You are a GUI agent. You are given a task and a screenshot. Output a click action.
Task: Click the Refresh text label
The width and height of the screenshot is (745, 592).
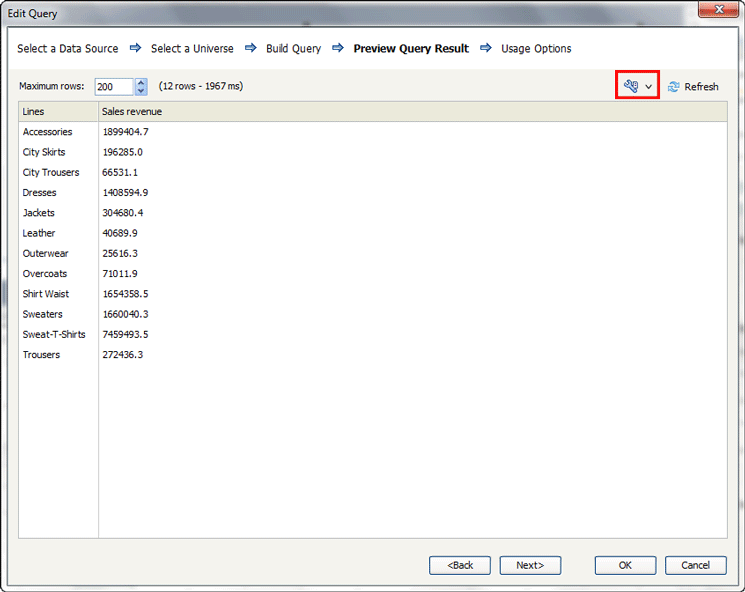click(x=701, y=86)
